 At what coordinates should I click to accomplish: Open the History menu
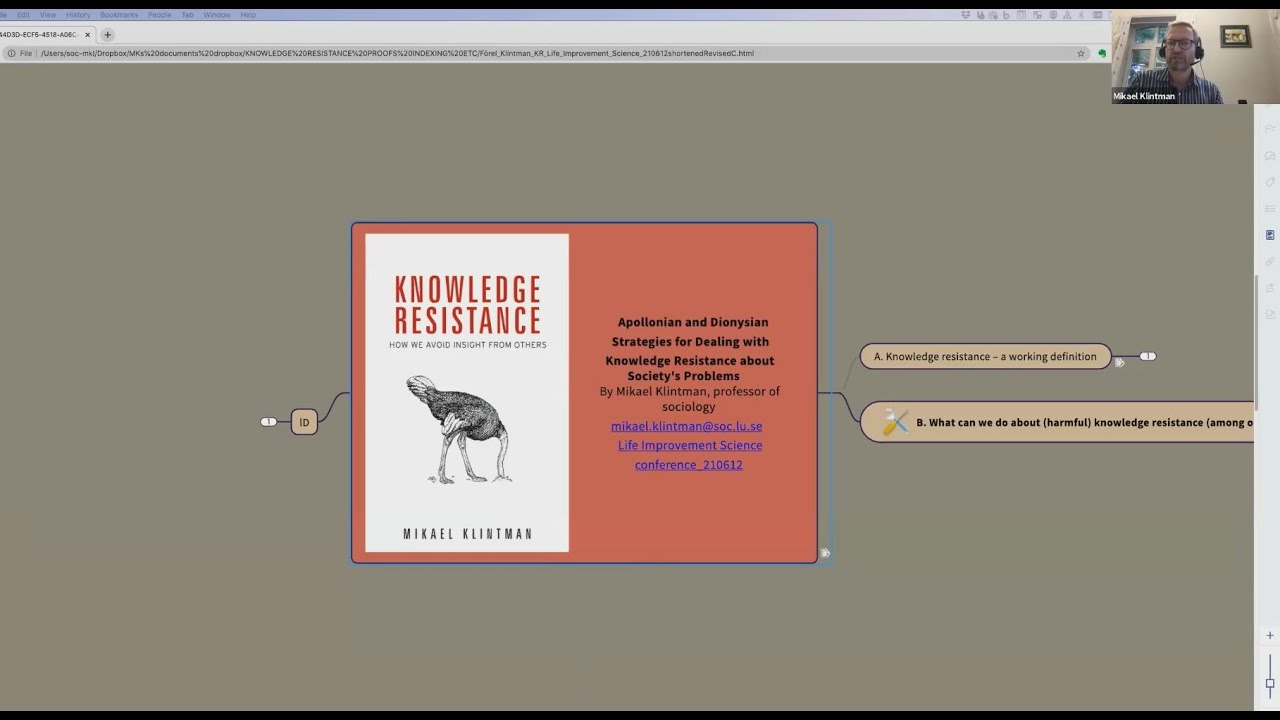click(78, 15)
